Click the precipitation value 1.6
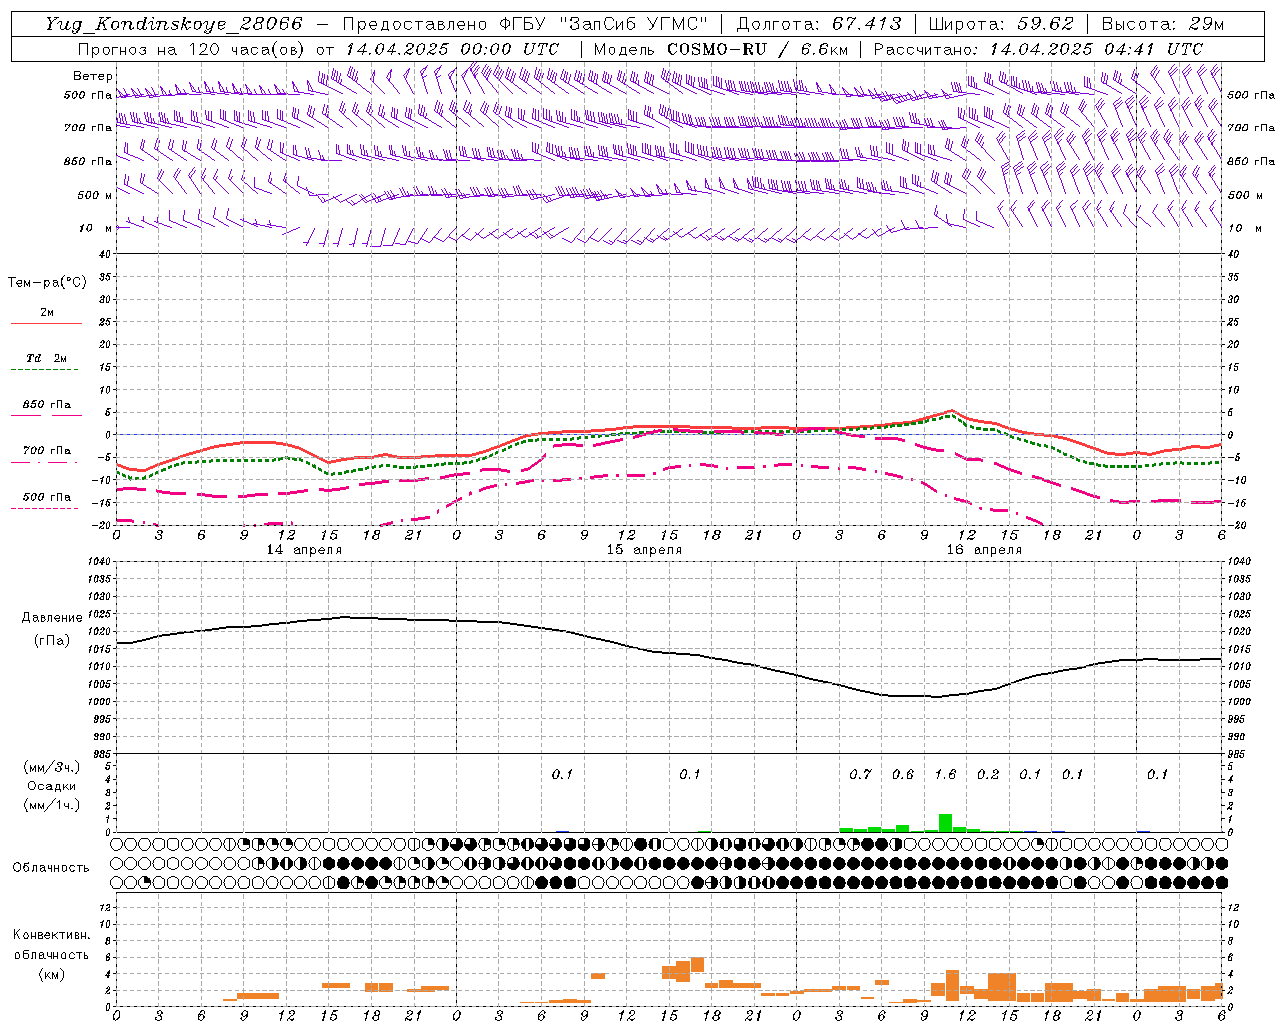1280x1024 pixels. tap(945, 774)
